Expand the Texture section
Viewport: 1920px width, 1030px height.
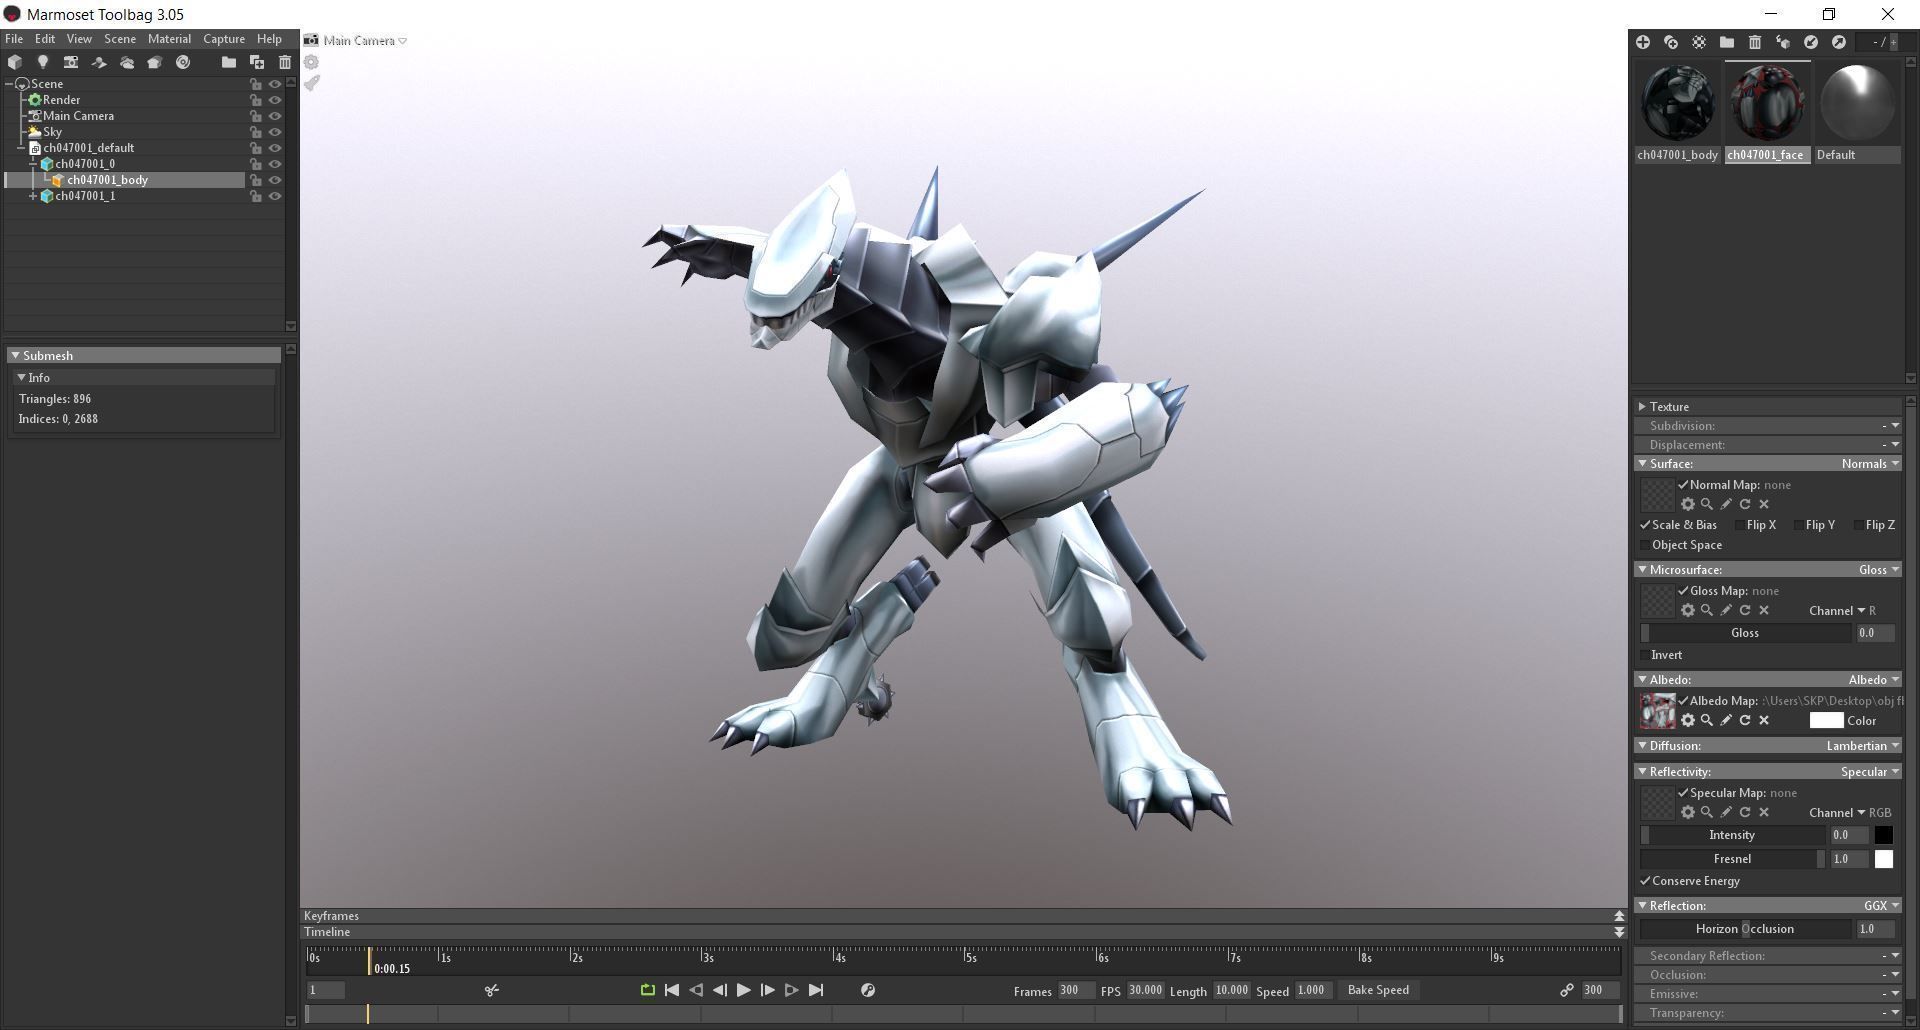coord(1642,407)
